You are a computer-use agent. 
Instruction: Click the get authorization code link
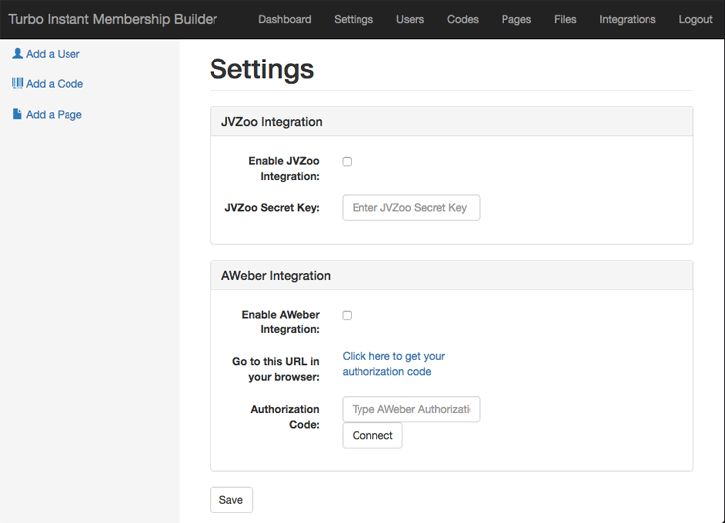pyautogui.click(x=393, y=364)
